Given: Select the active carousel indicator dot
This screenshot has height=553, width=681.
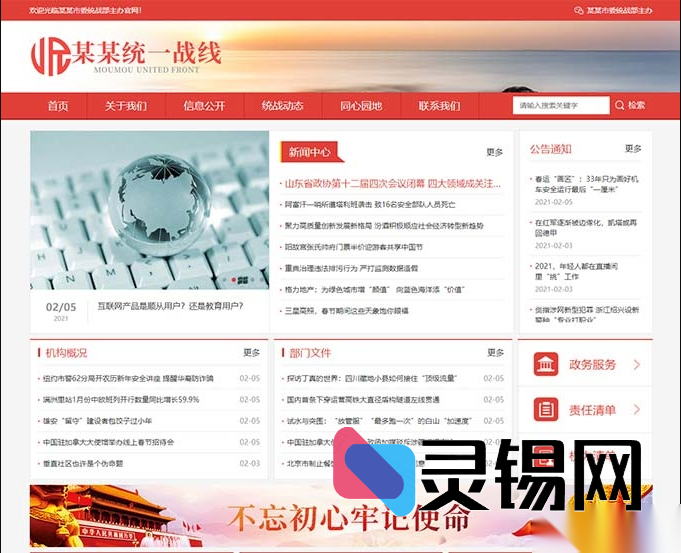Looking at the screenshot, I should click(234, 280).
